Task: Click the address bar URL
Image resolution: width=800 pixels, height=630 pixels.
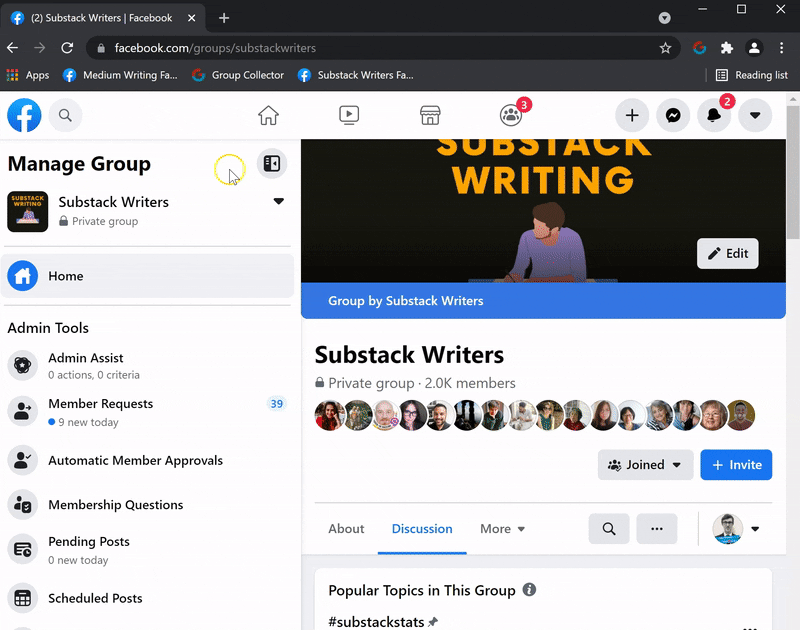Action: (215, 48)
